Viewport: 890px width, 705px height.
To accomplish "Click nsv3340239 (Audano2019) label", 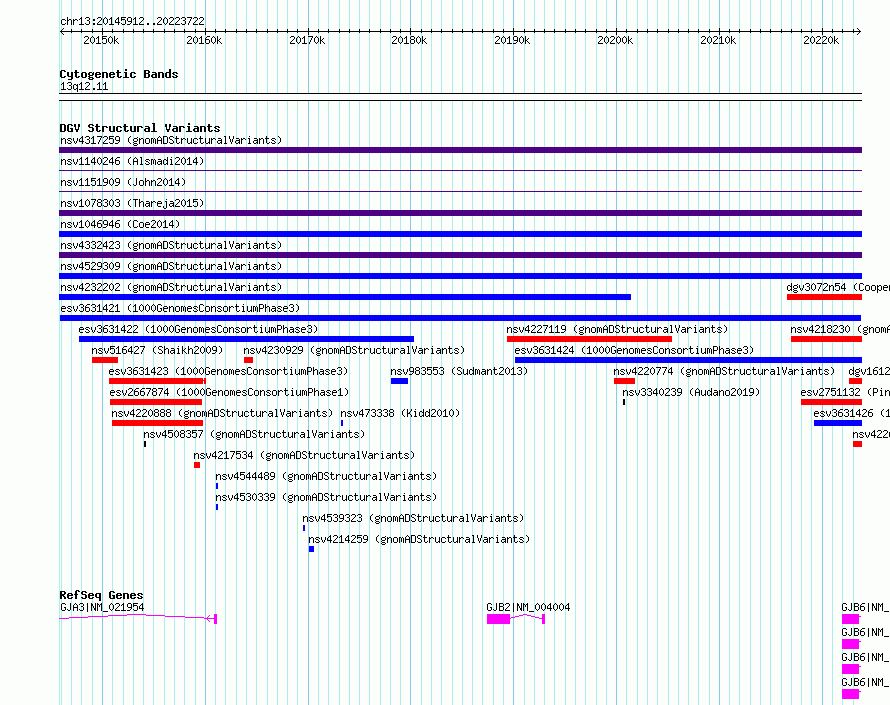I will tap(691, 392).
